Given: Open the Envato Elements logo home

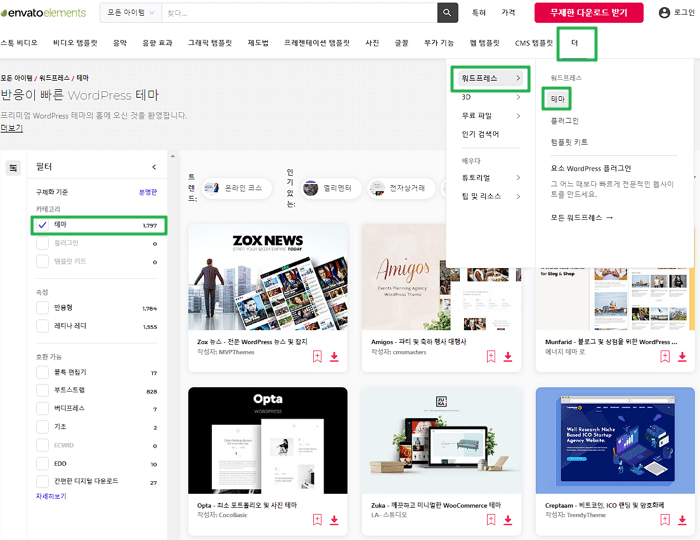Looking at the screenshot, I should pyautogui.click(x=43, y=13).
